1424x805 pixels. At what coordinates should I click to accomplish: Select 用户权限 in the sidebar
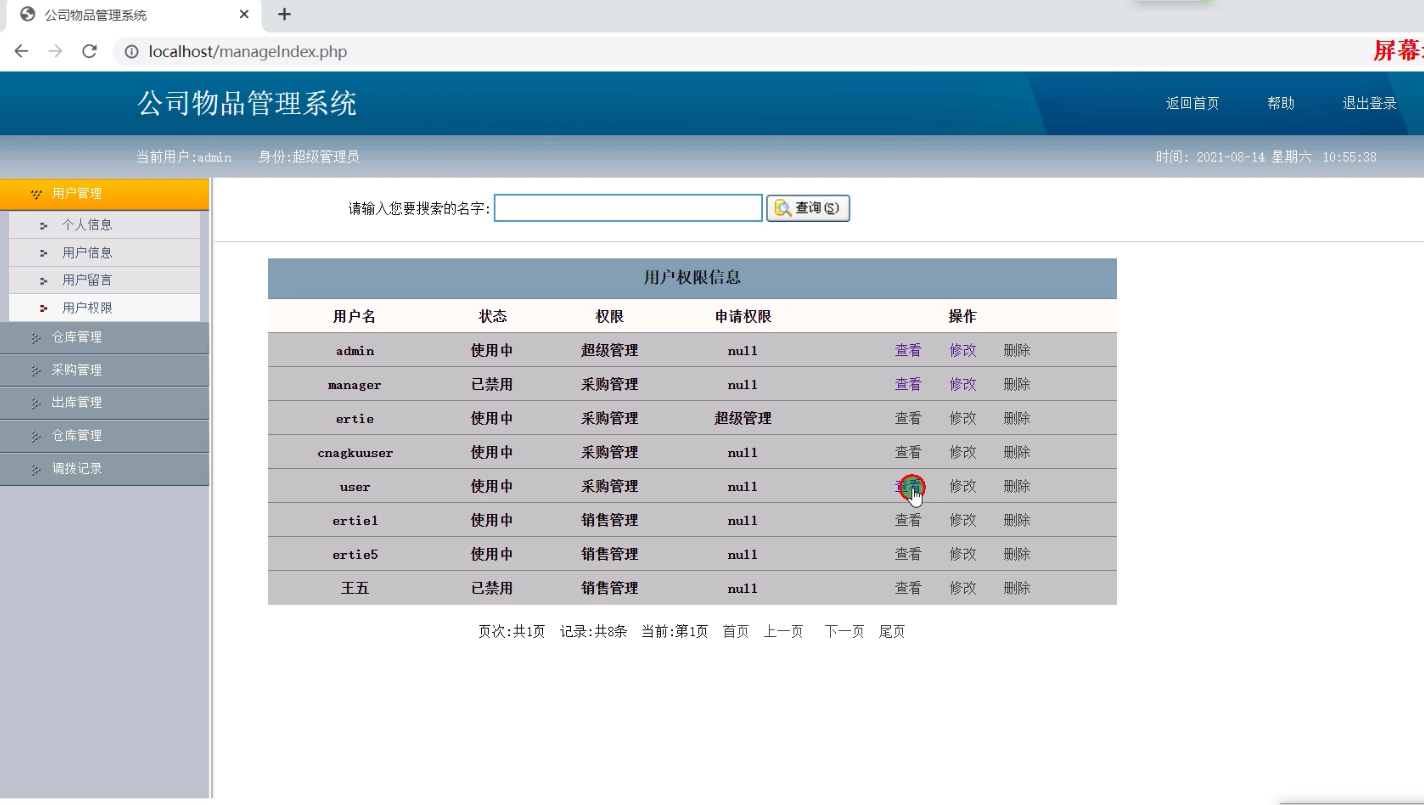click(87, 308)
